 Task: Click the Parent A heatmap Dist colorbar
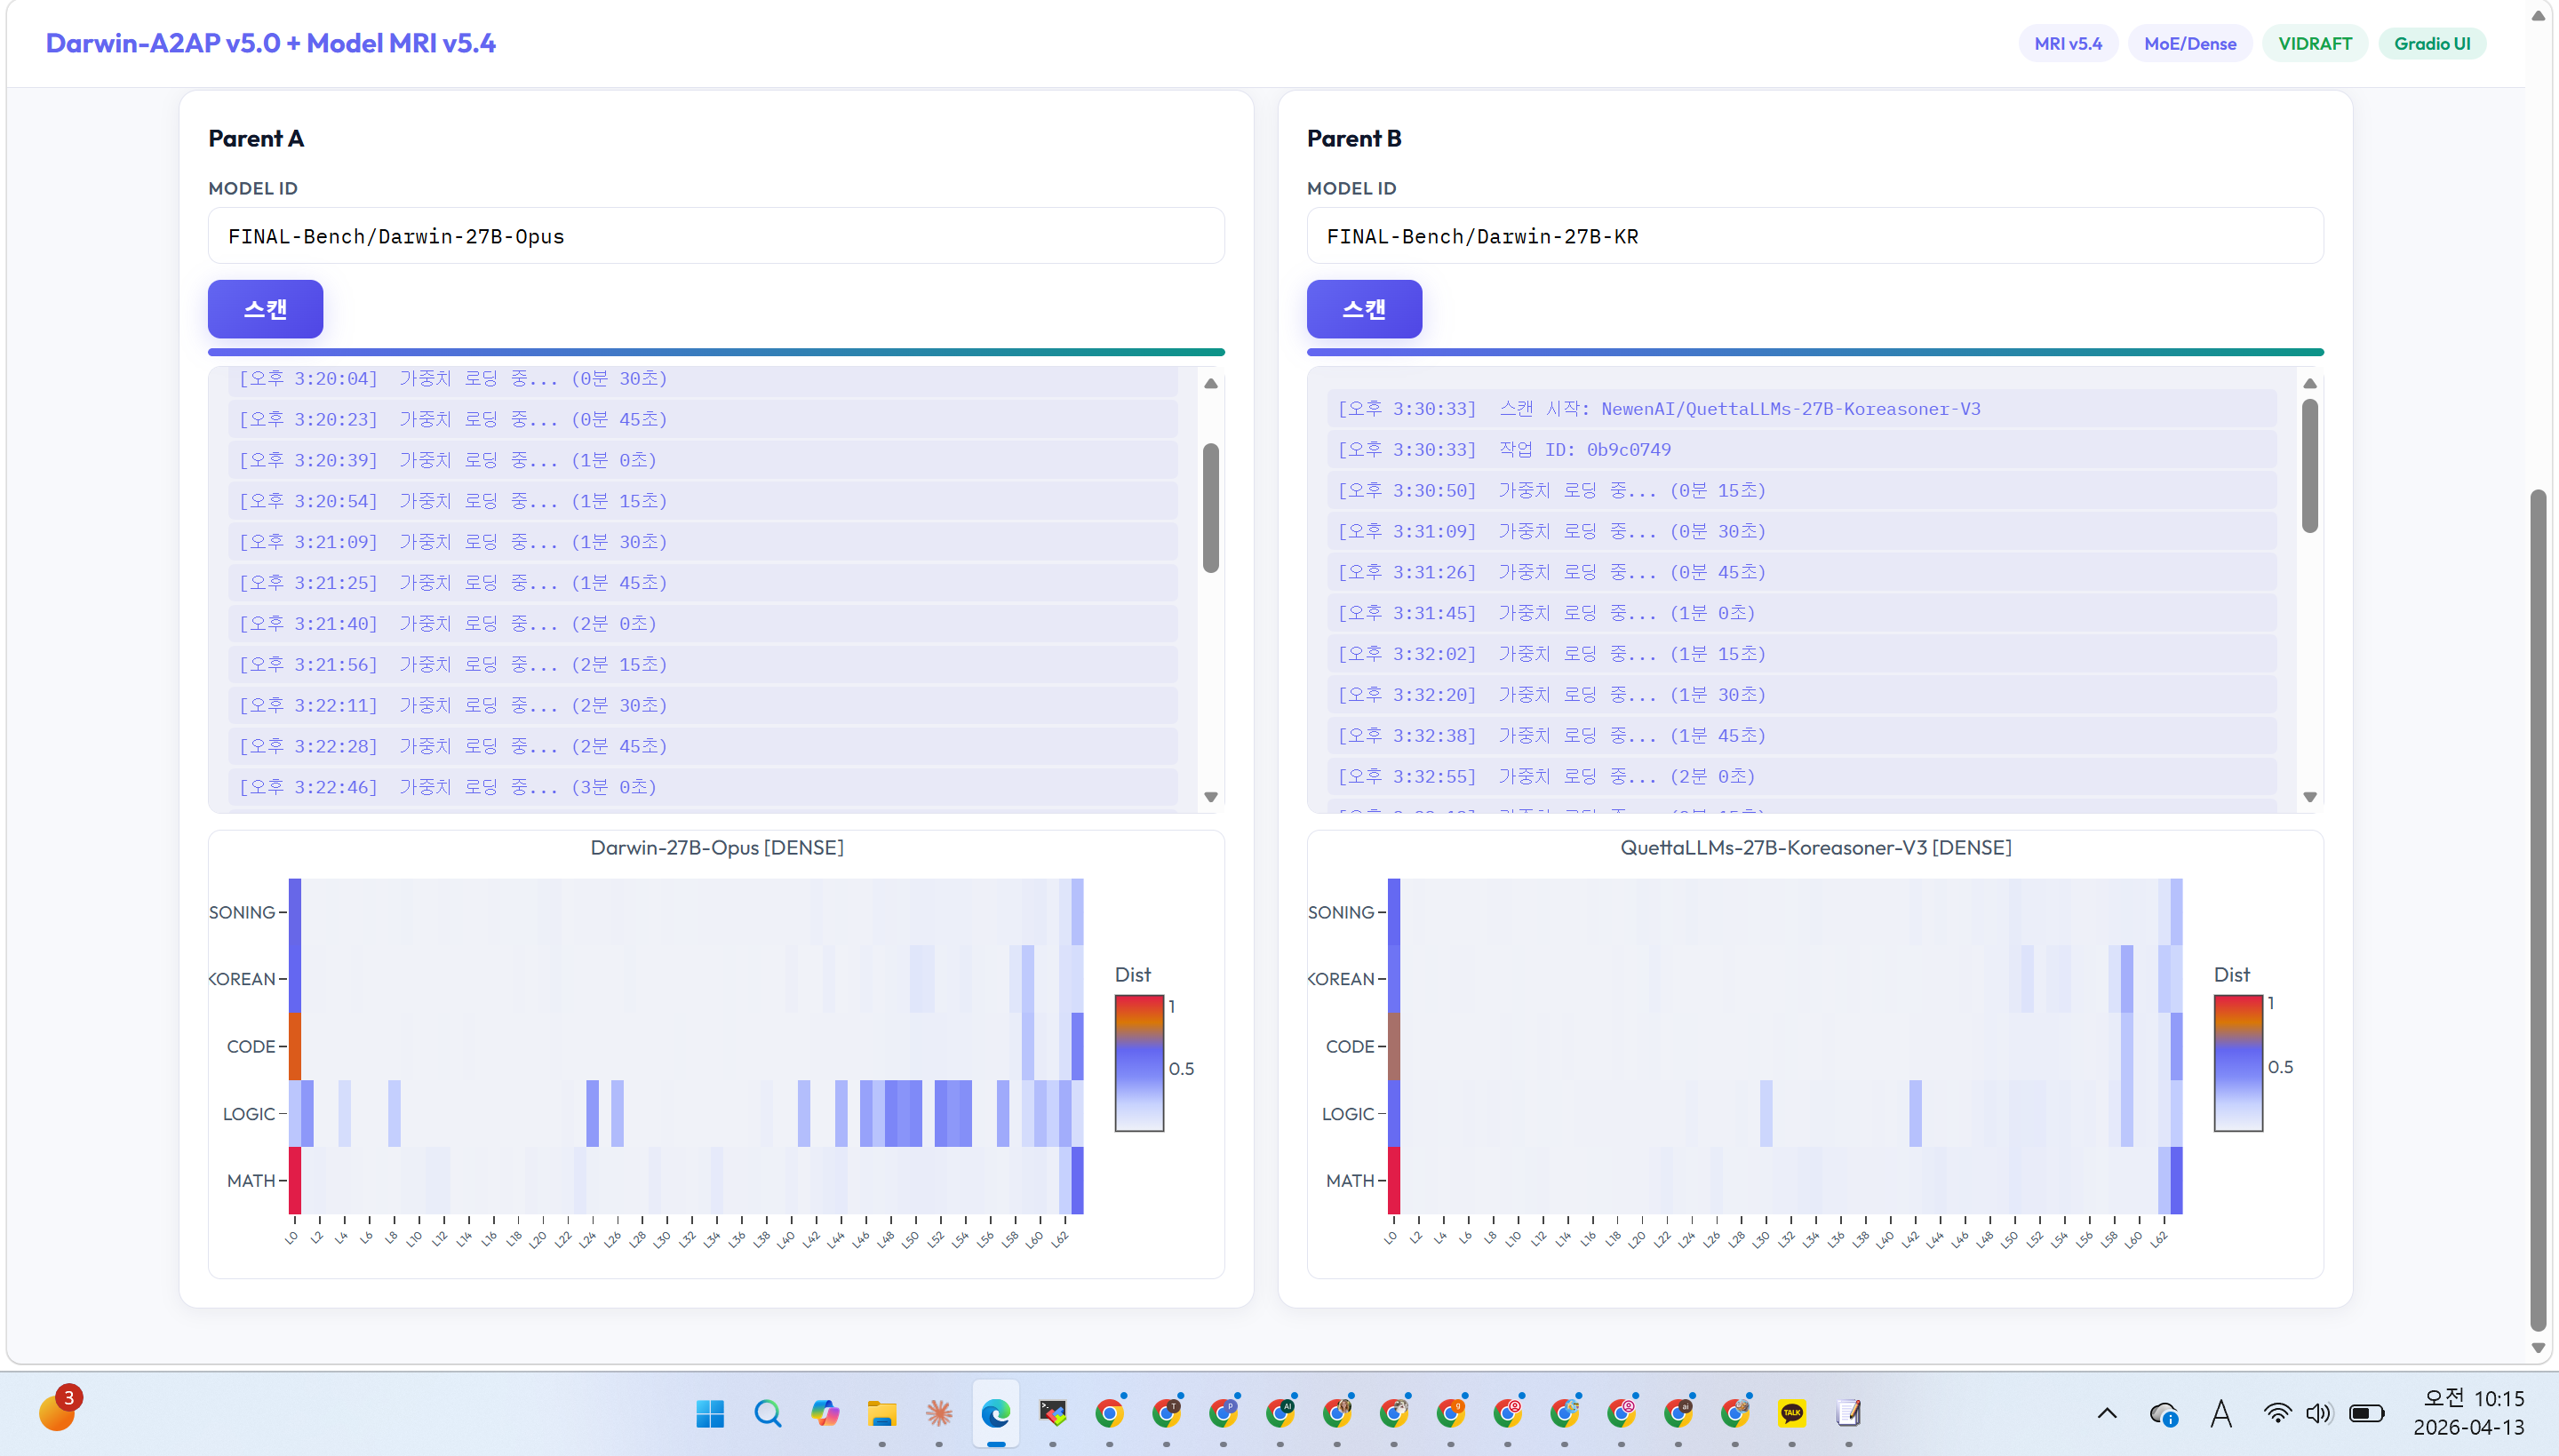pos(1139,1063)
